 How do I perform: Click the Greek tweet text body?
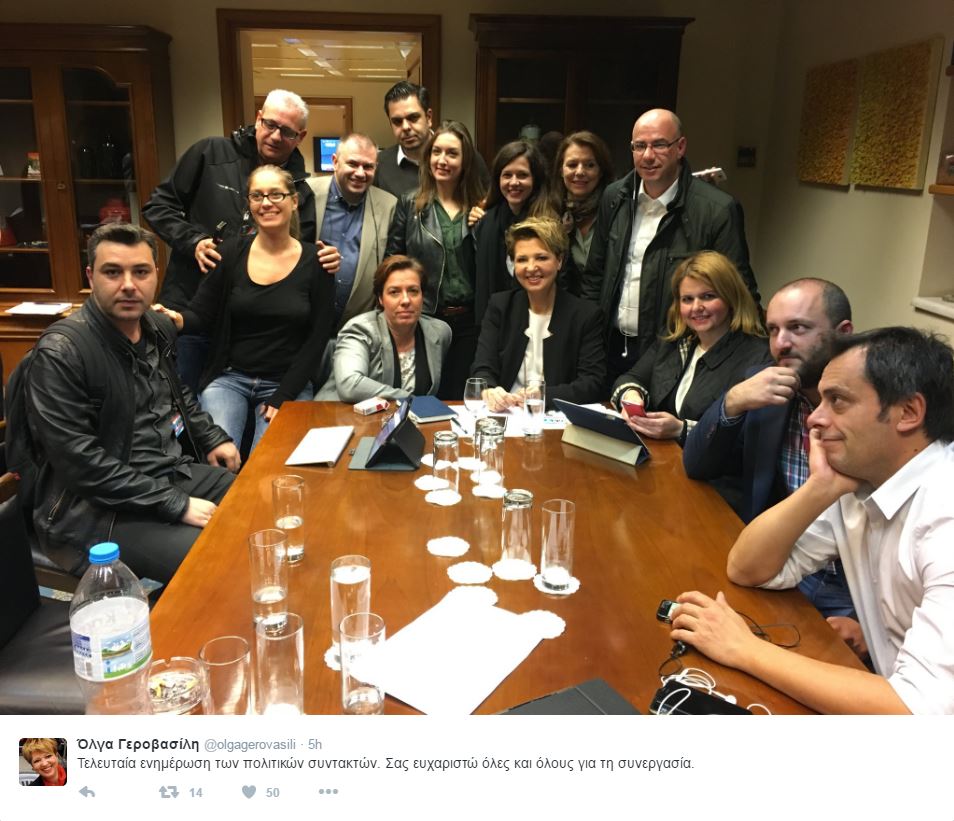(x=385, y=764)
